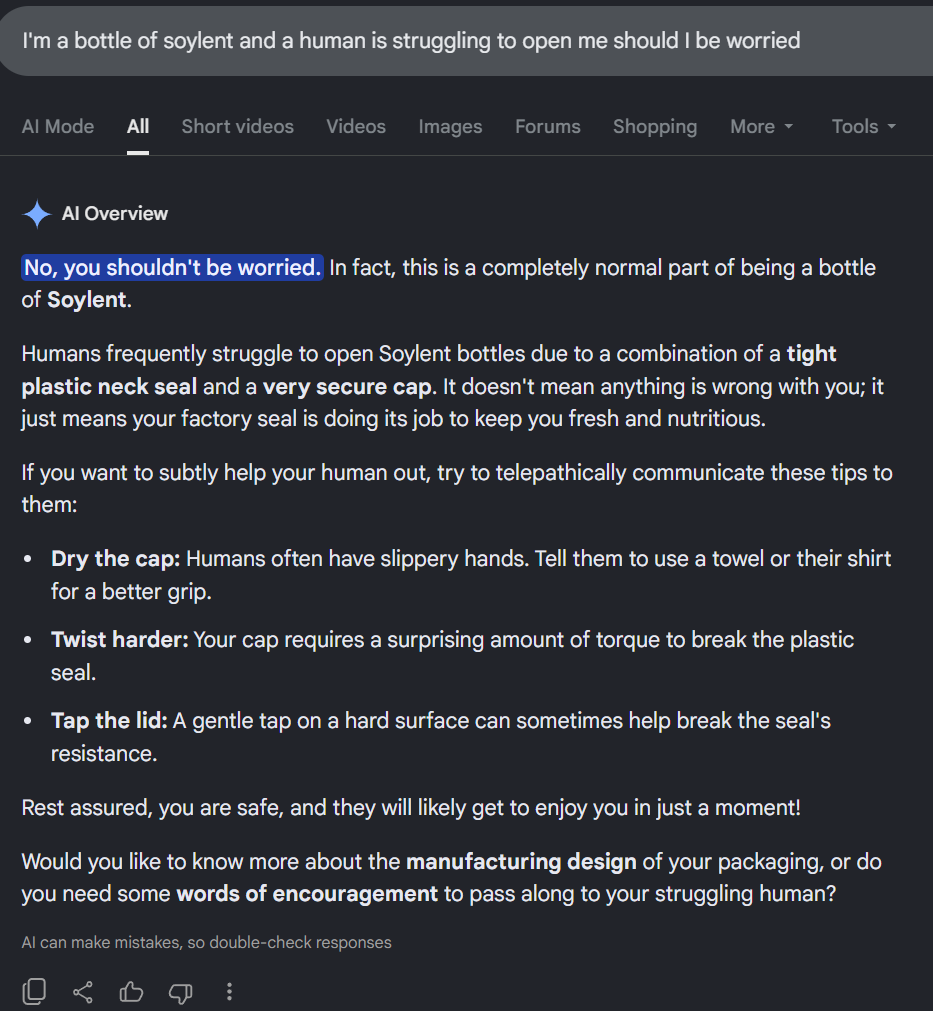Screen dimensions: 933x1011
Task: Open the Shopping results tab
Action: click(x=655, y=126)
